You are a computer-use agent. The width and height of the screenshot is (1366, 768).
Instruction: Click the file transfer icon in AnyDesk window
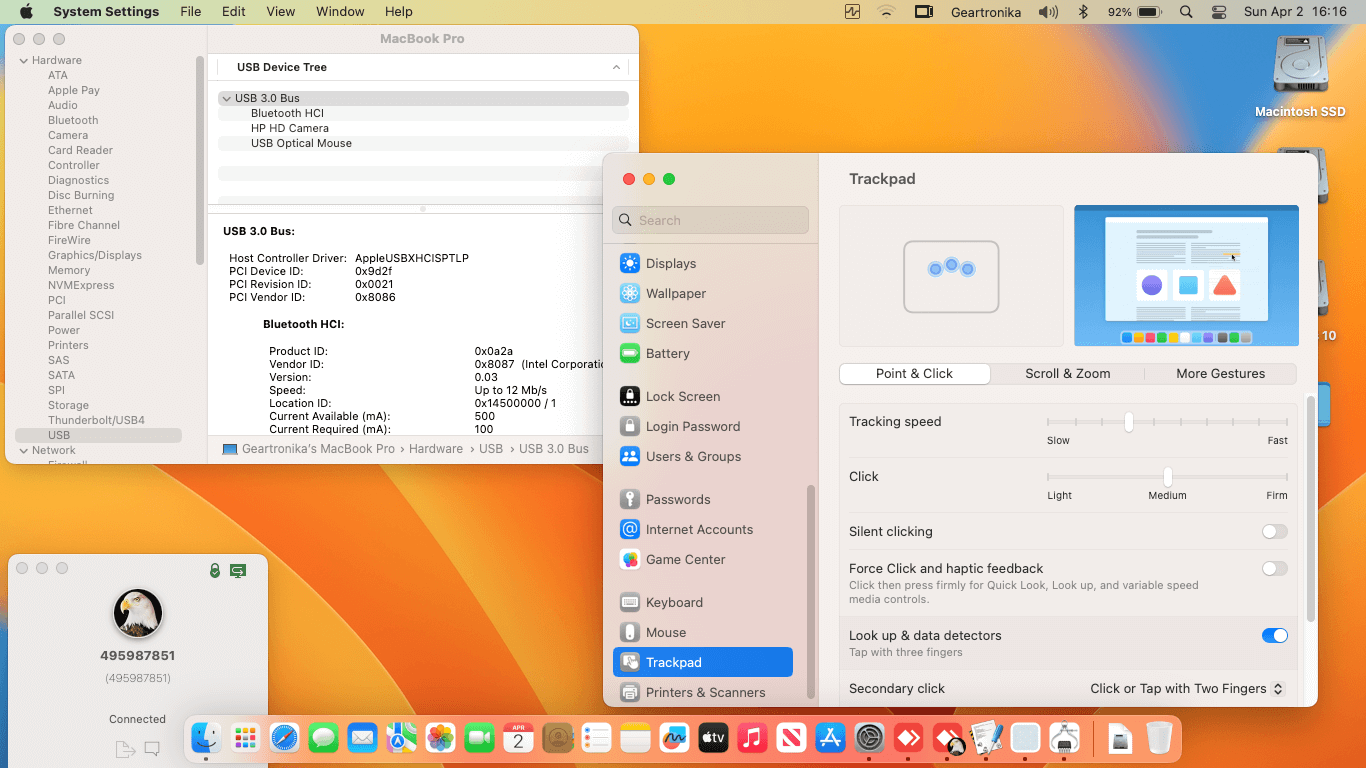click(125, 749)
